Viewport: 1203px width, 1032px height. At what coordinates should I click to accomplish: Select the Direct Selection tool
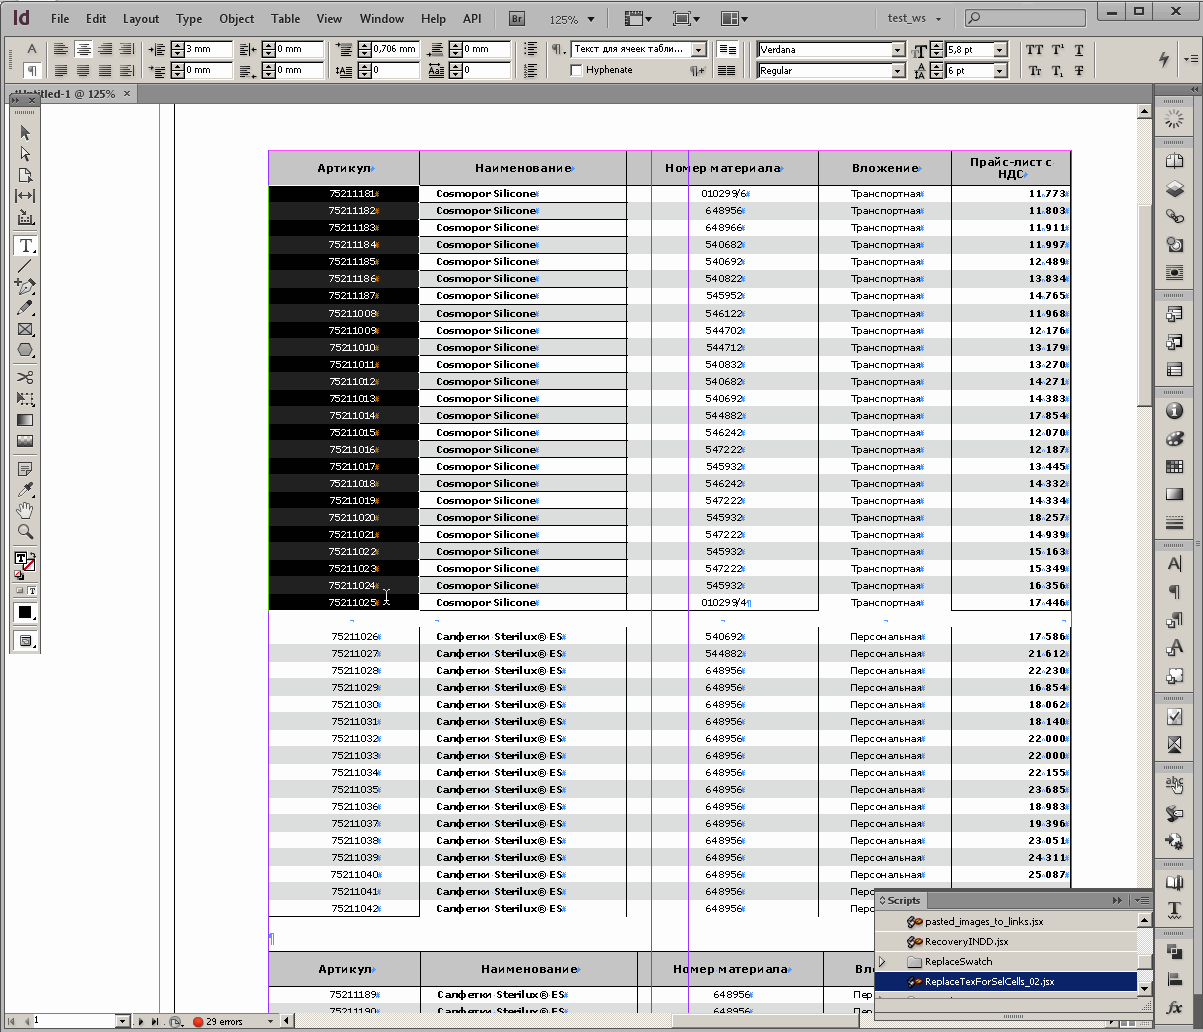point(25,154)
